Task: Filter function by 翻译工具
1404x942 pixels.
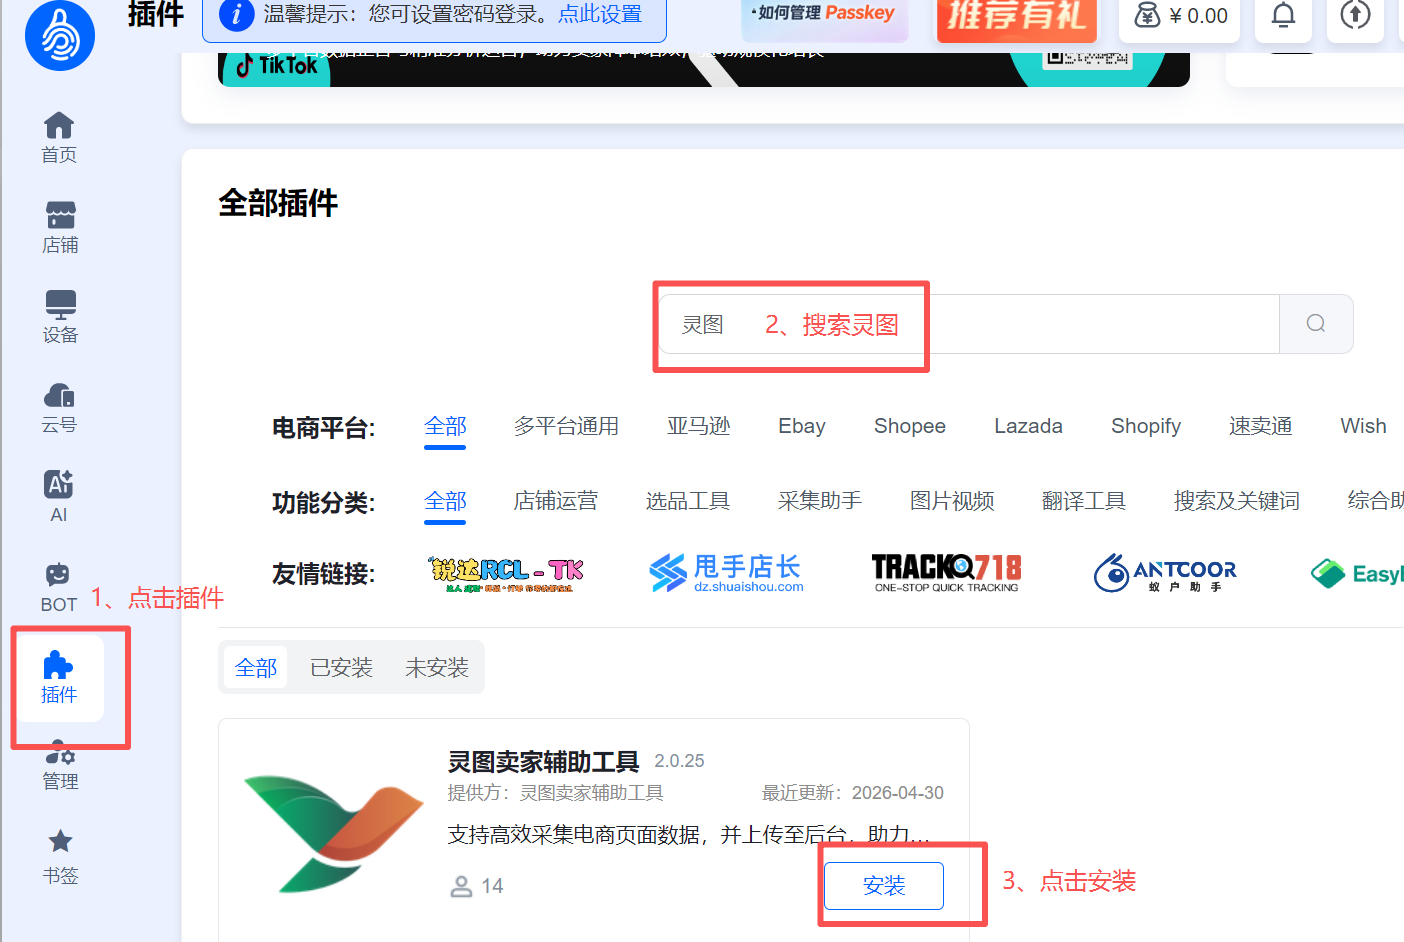Action: (1084, 500)
